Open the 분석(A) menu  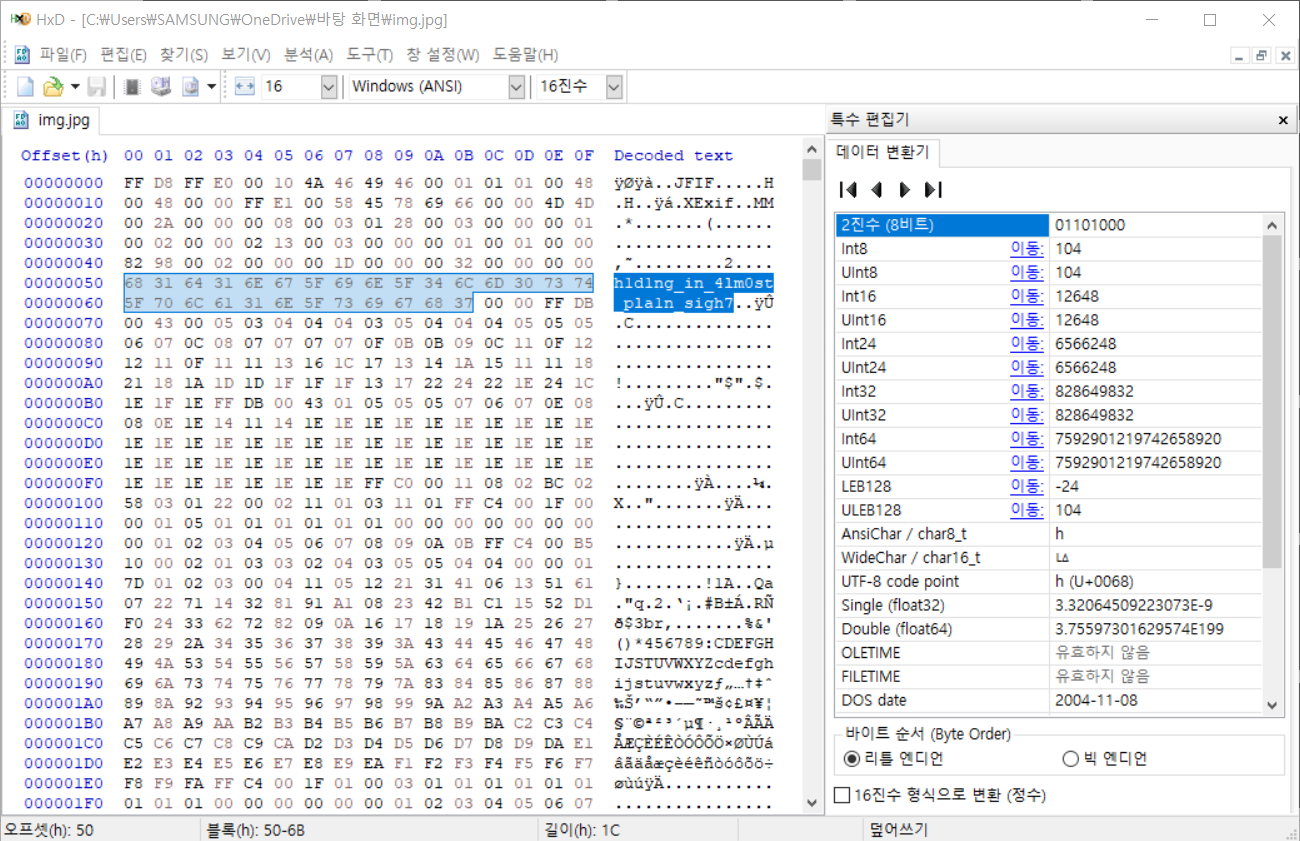coord(308,54)
